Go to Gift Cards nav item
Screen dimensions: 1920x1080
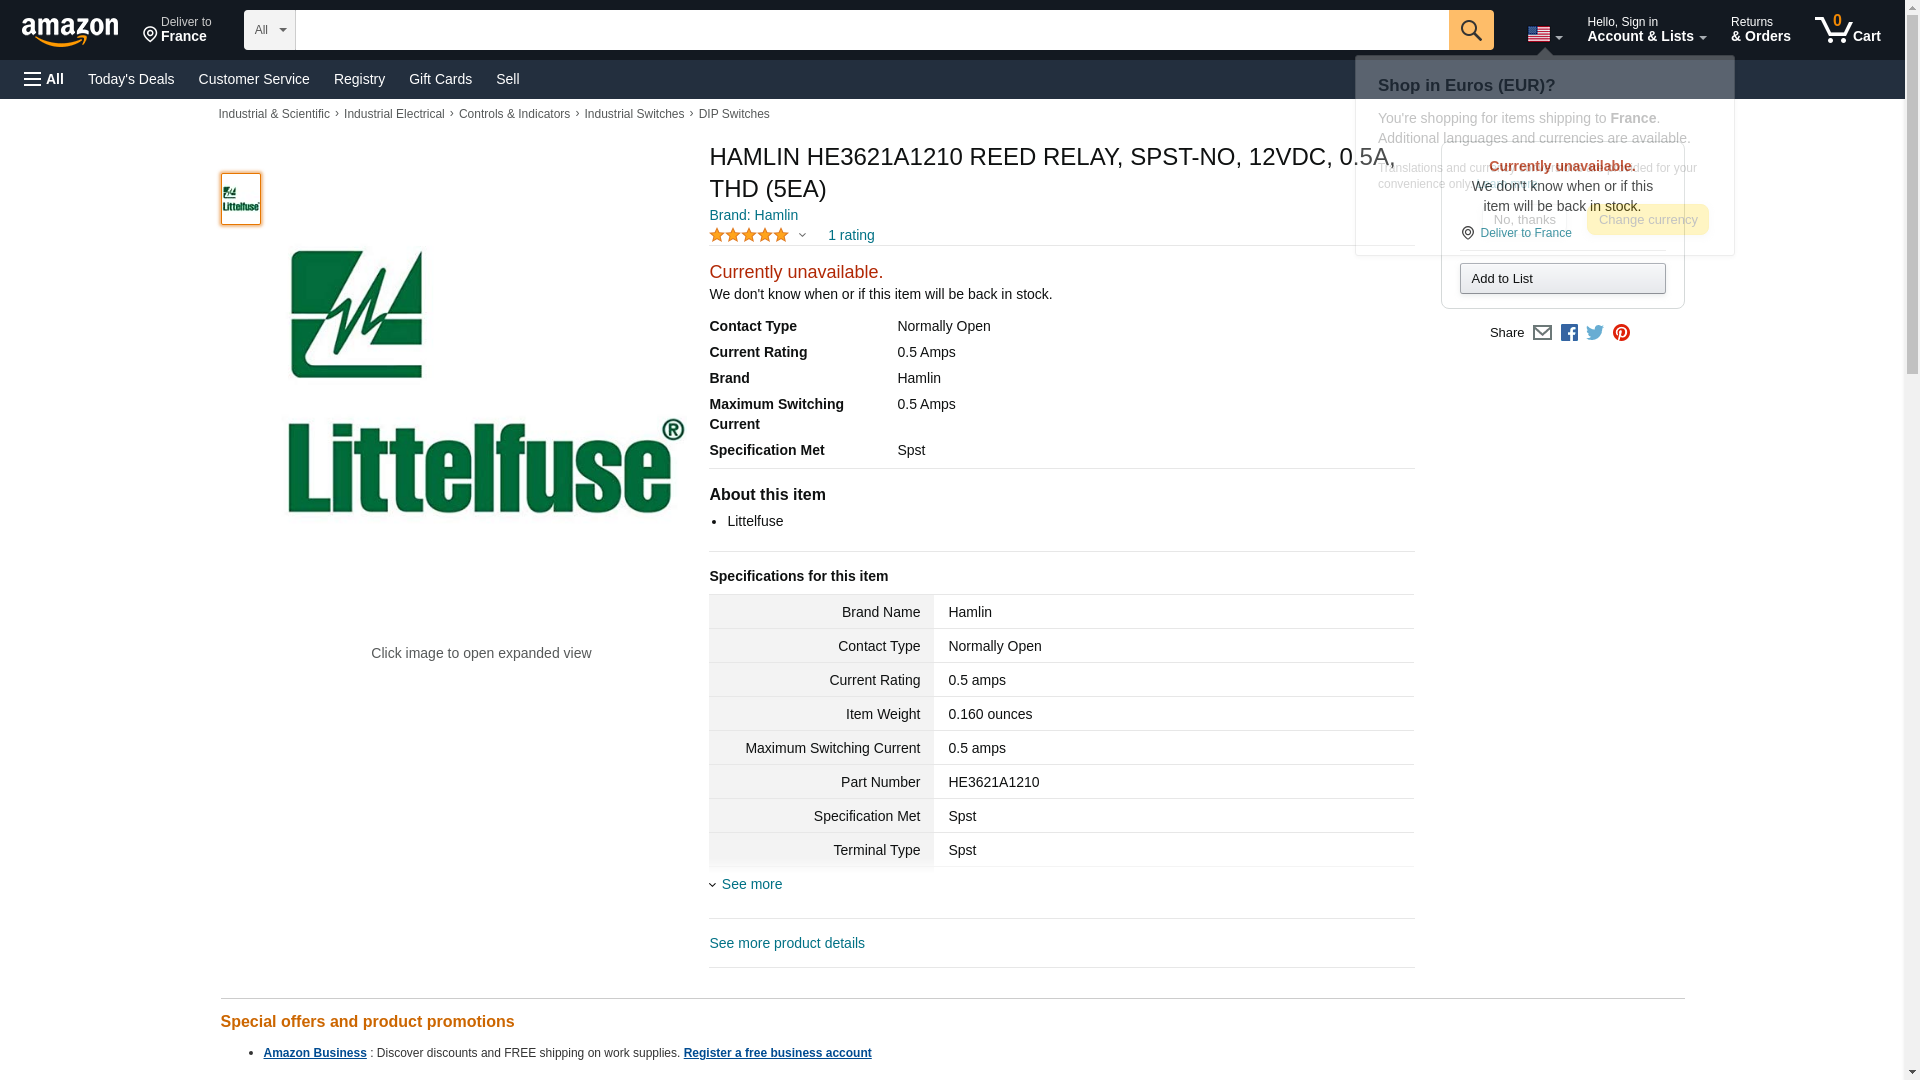pyautogui.click(x=440, y=79)
